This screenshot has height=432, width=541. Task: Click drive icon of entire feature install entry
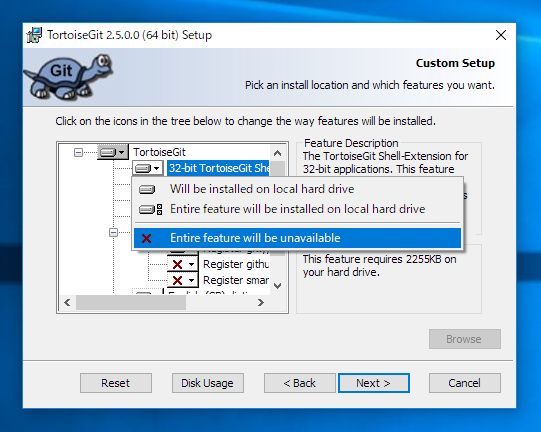click(150, 209)
